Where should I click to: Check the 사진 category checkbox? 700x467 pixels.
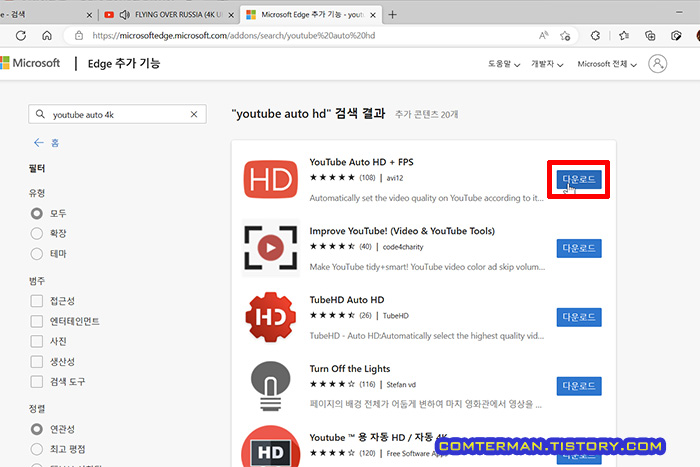coord(37,342)
